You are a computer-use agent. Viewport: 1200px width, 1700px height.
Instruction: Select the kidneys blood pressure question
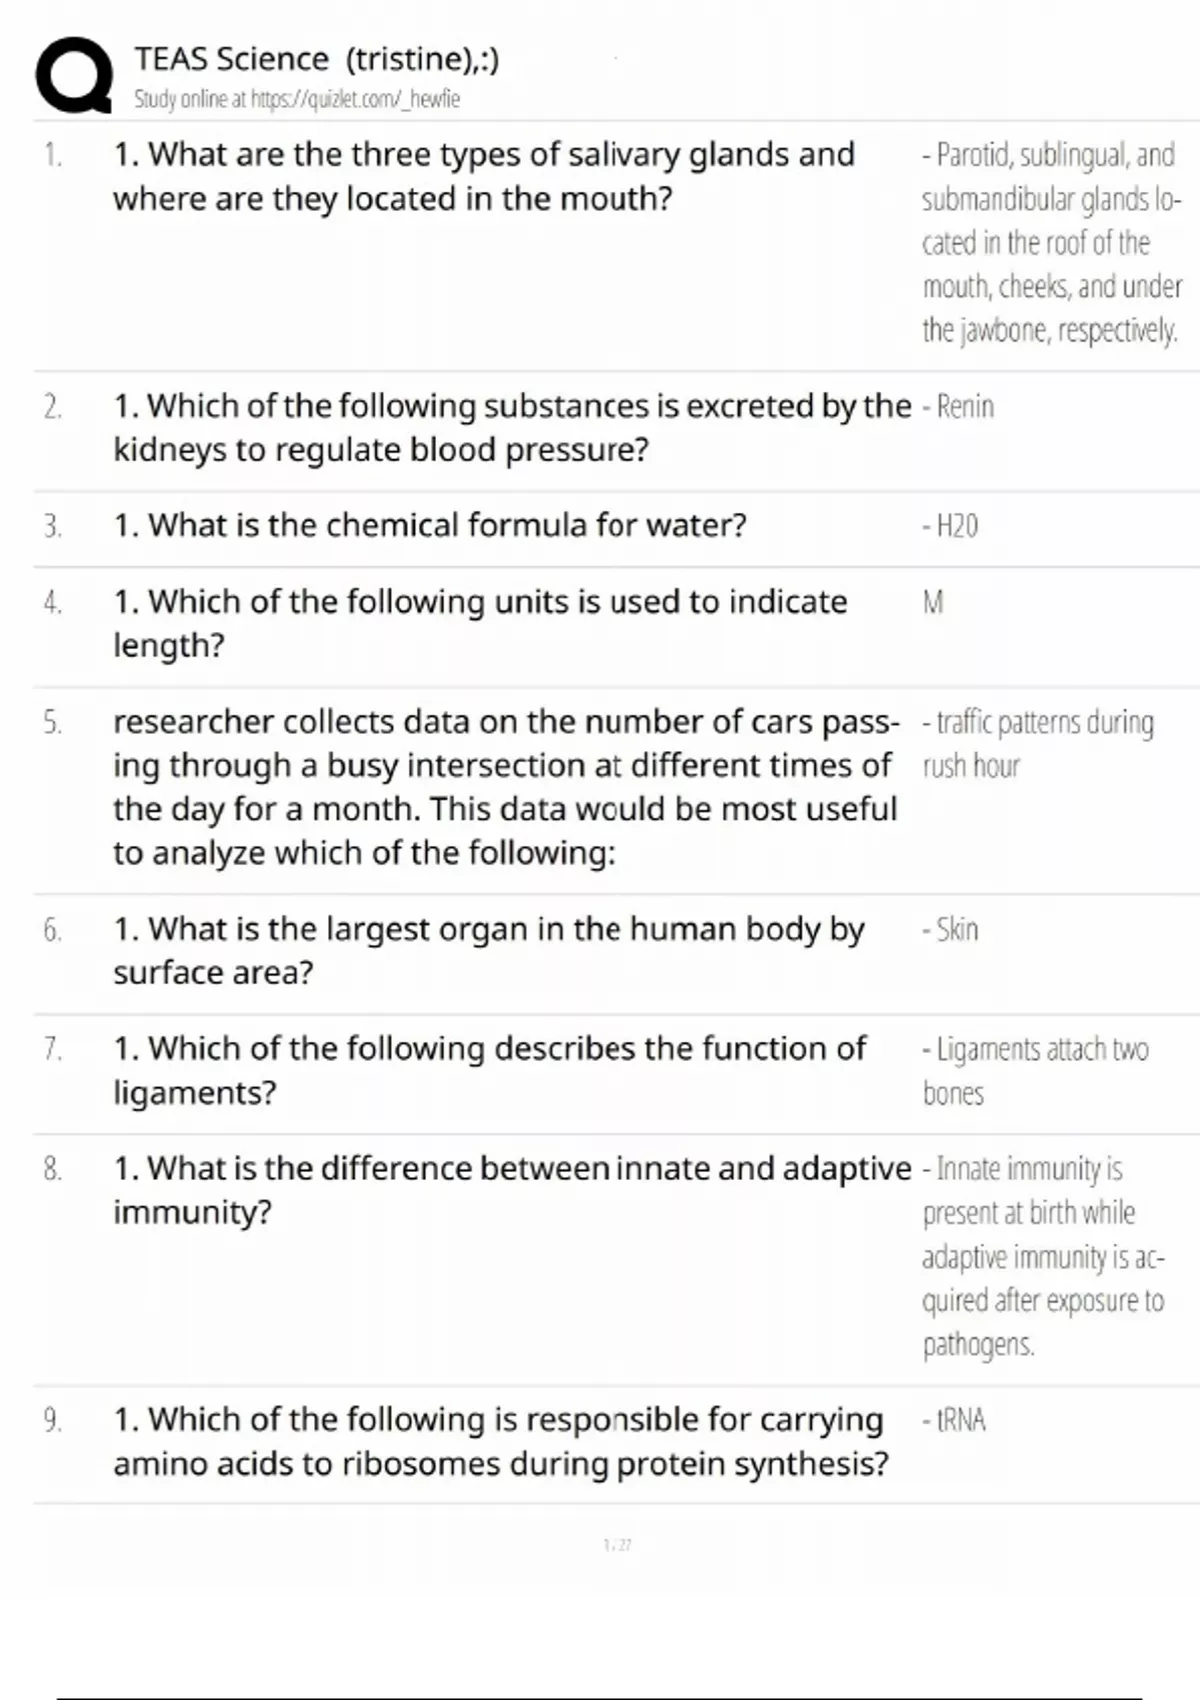point(511,427)
